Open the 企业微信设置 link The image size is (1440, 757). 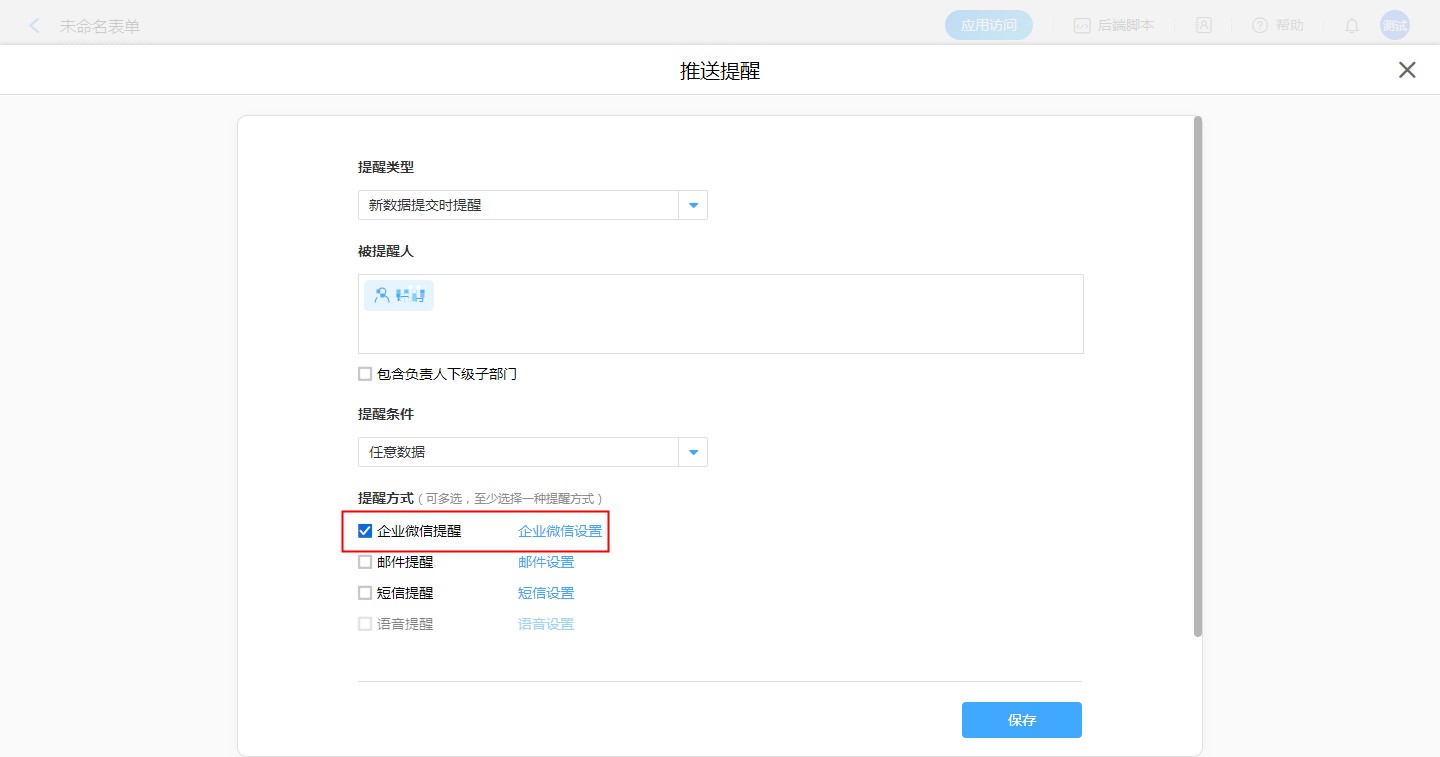[560, 531]
